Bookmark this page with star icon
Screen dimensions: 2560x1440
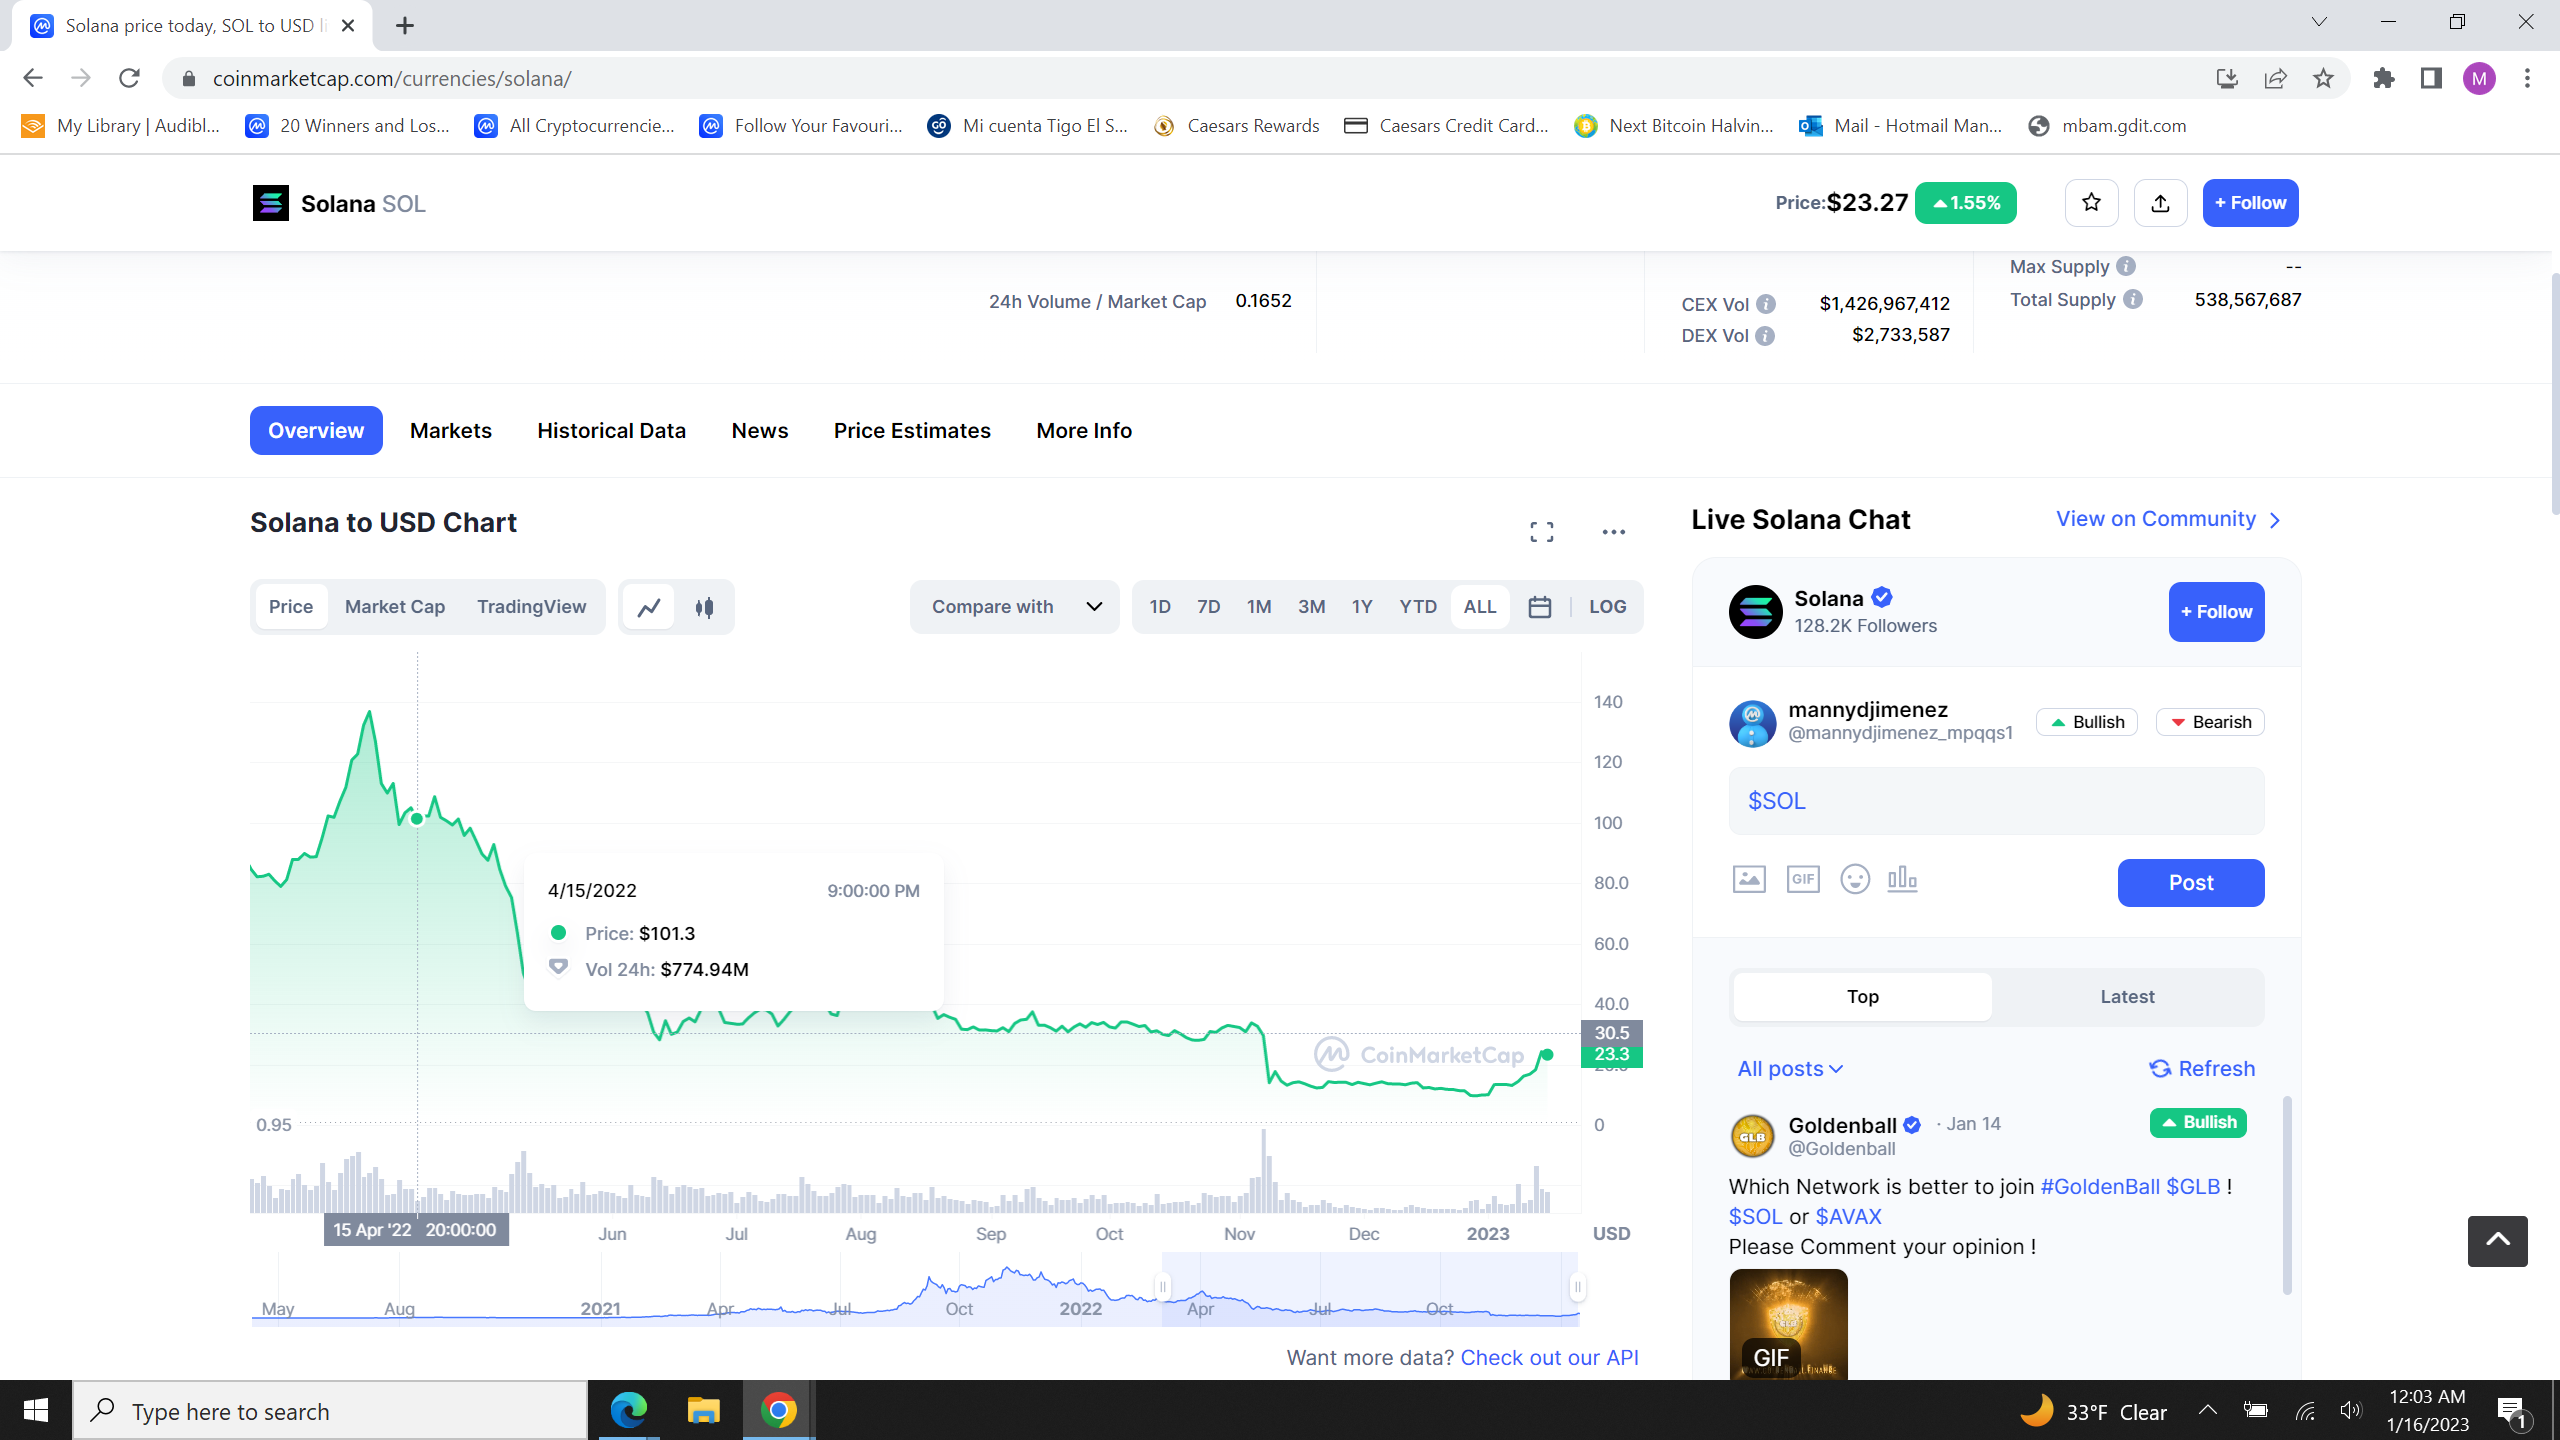tap(2323, 78)
